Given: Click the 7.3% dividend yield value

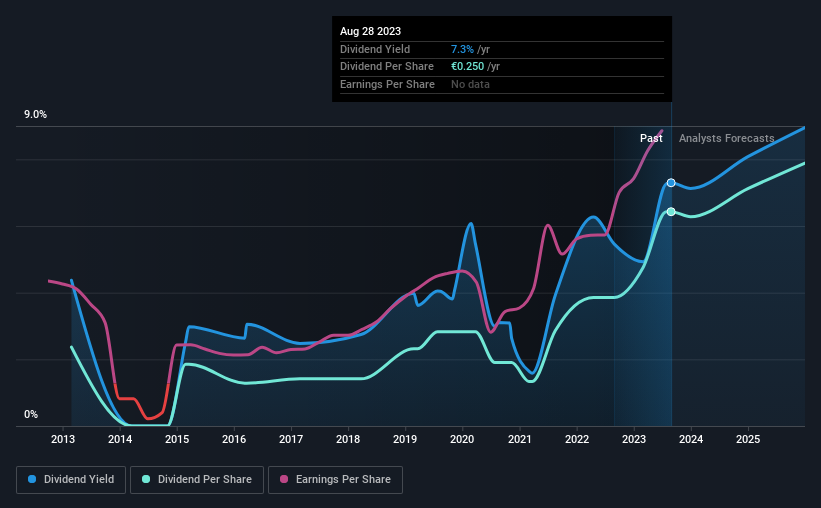Looking at the screenshot, I should click(x=462, y=49).
